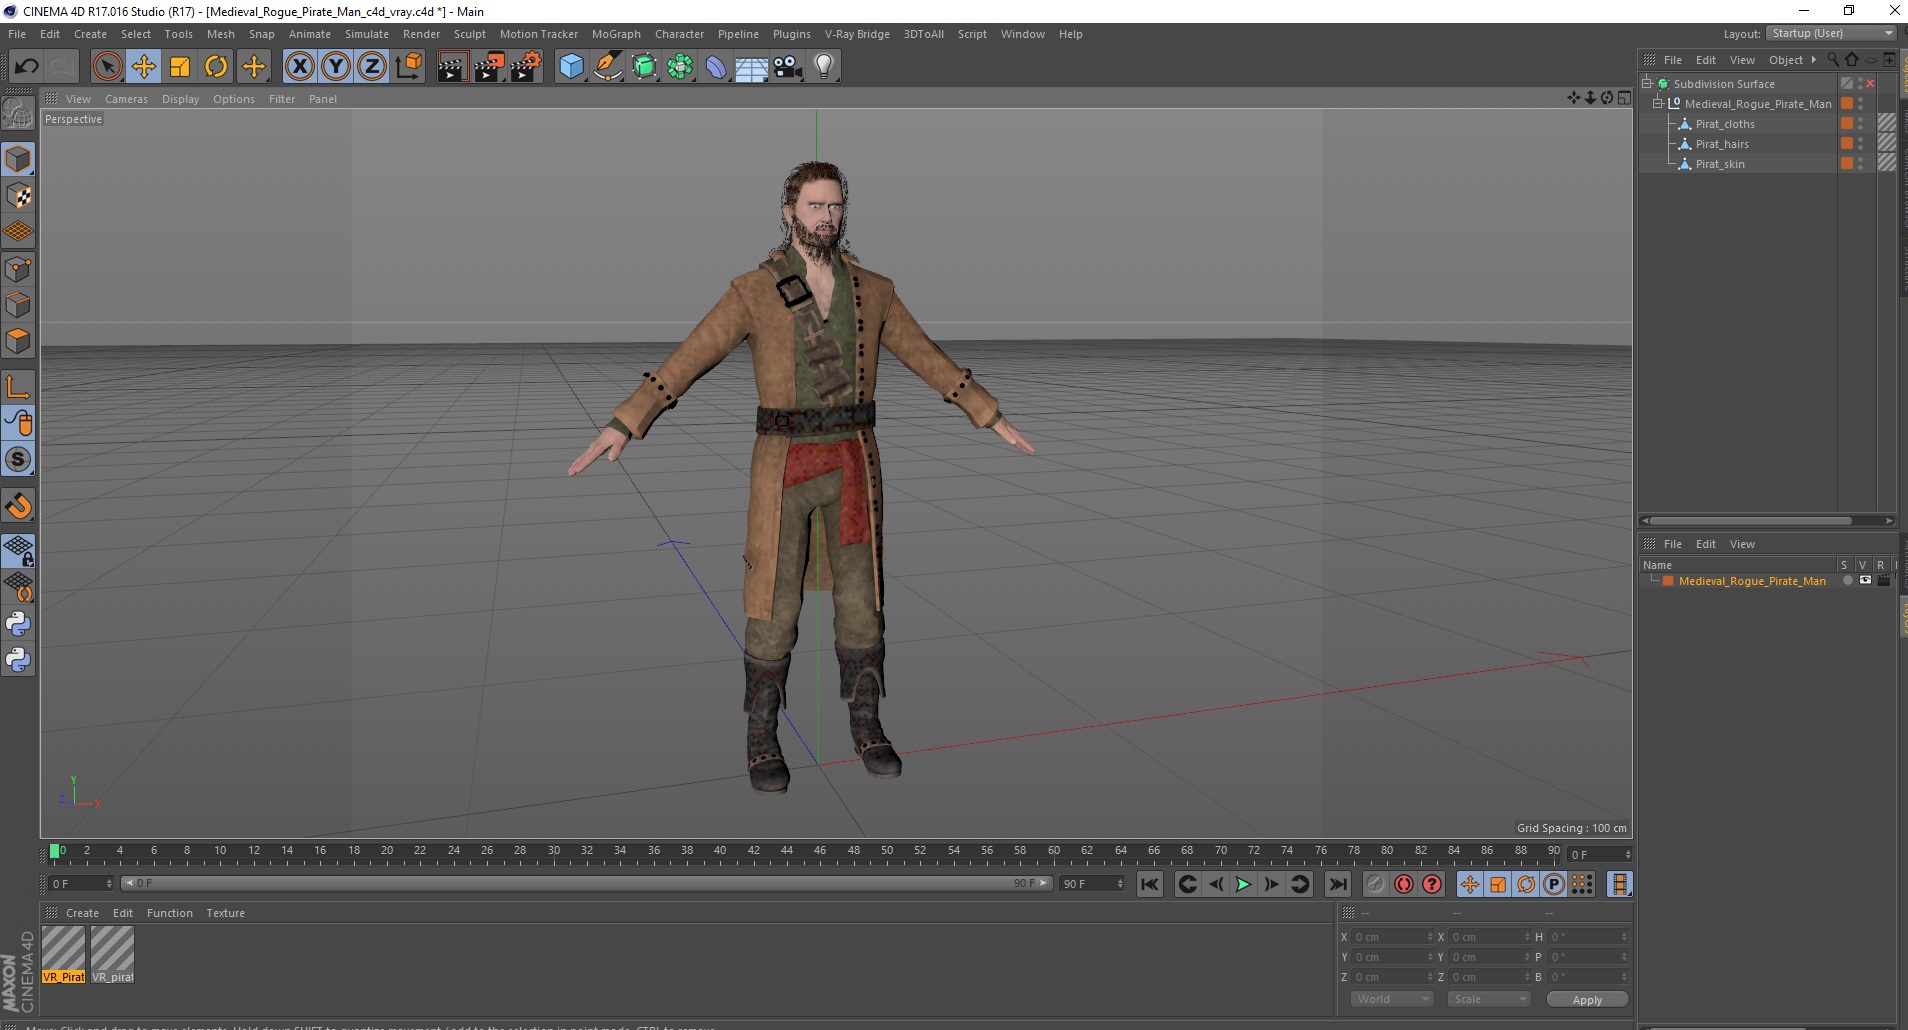Select the Live Selection tool

pos(107,67)
